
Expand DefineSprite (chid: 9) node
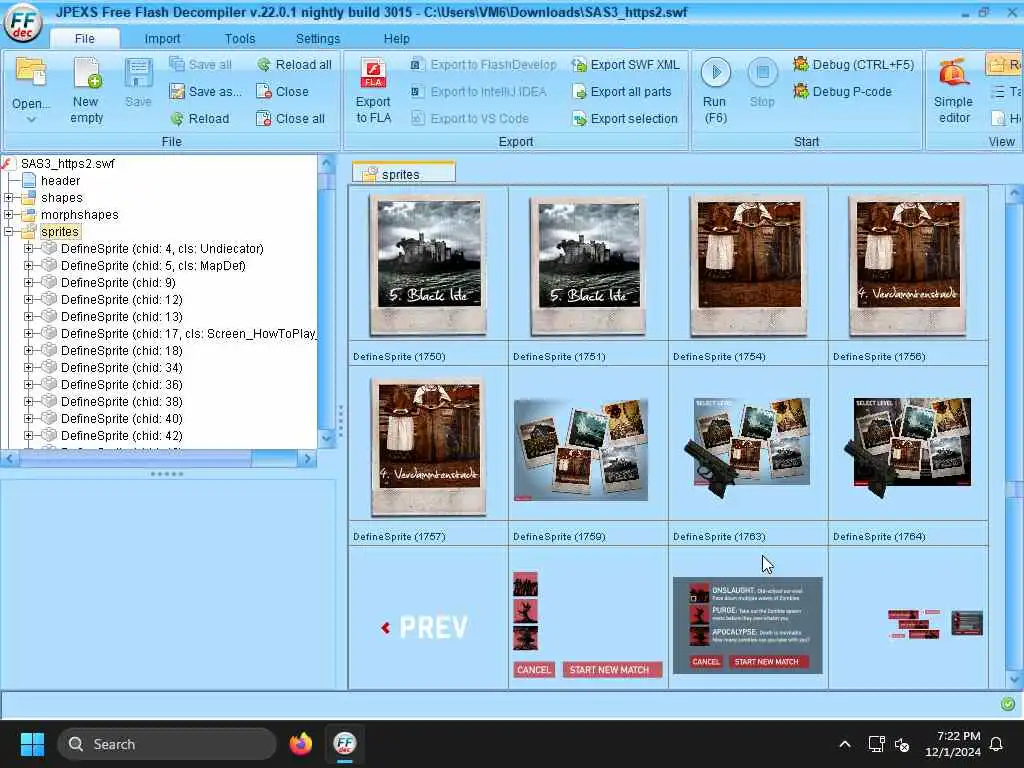point(28,282)
